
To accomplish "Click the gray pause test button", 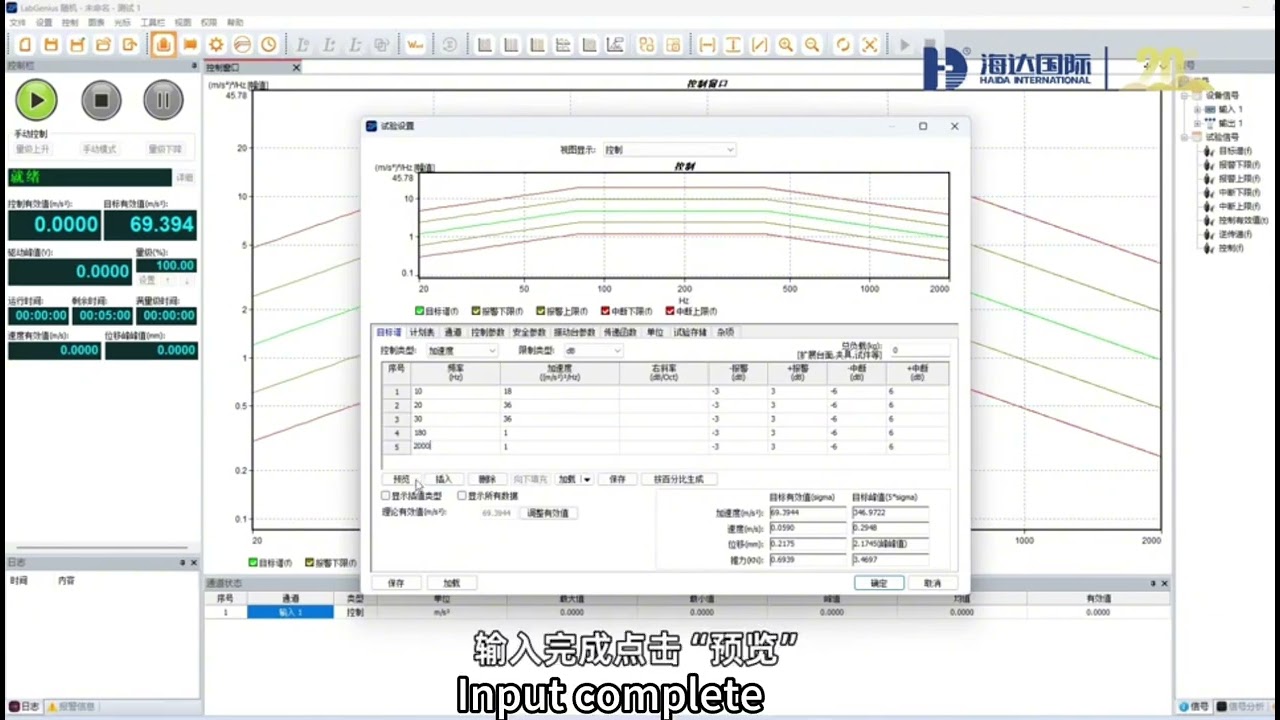I will pos(163,100).
